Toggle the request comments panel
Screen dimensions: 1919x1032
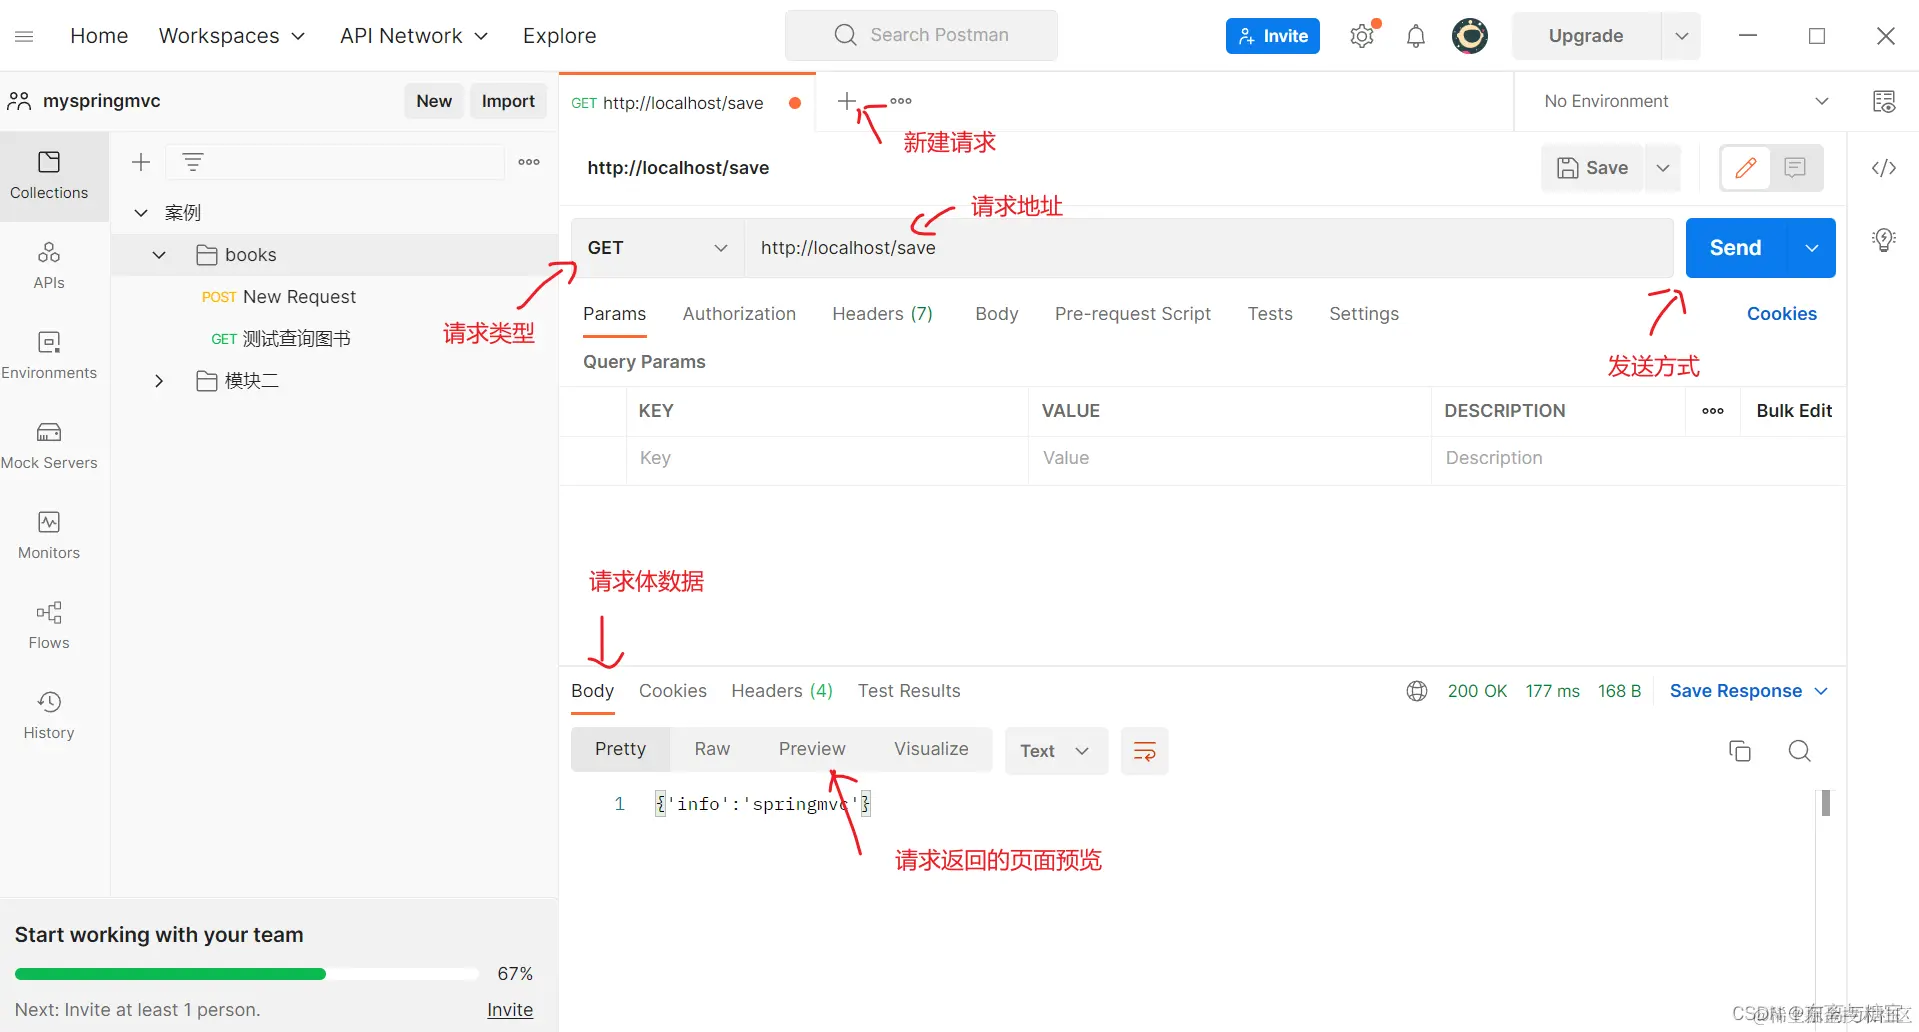click(1794, 168)
